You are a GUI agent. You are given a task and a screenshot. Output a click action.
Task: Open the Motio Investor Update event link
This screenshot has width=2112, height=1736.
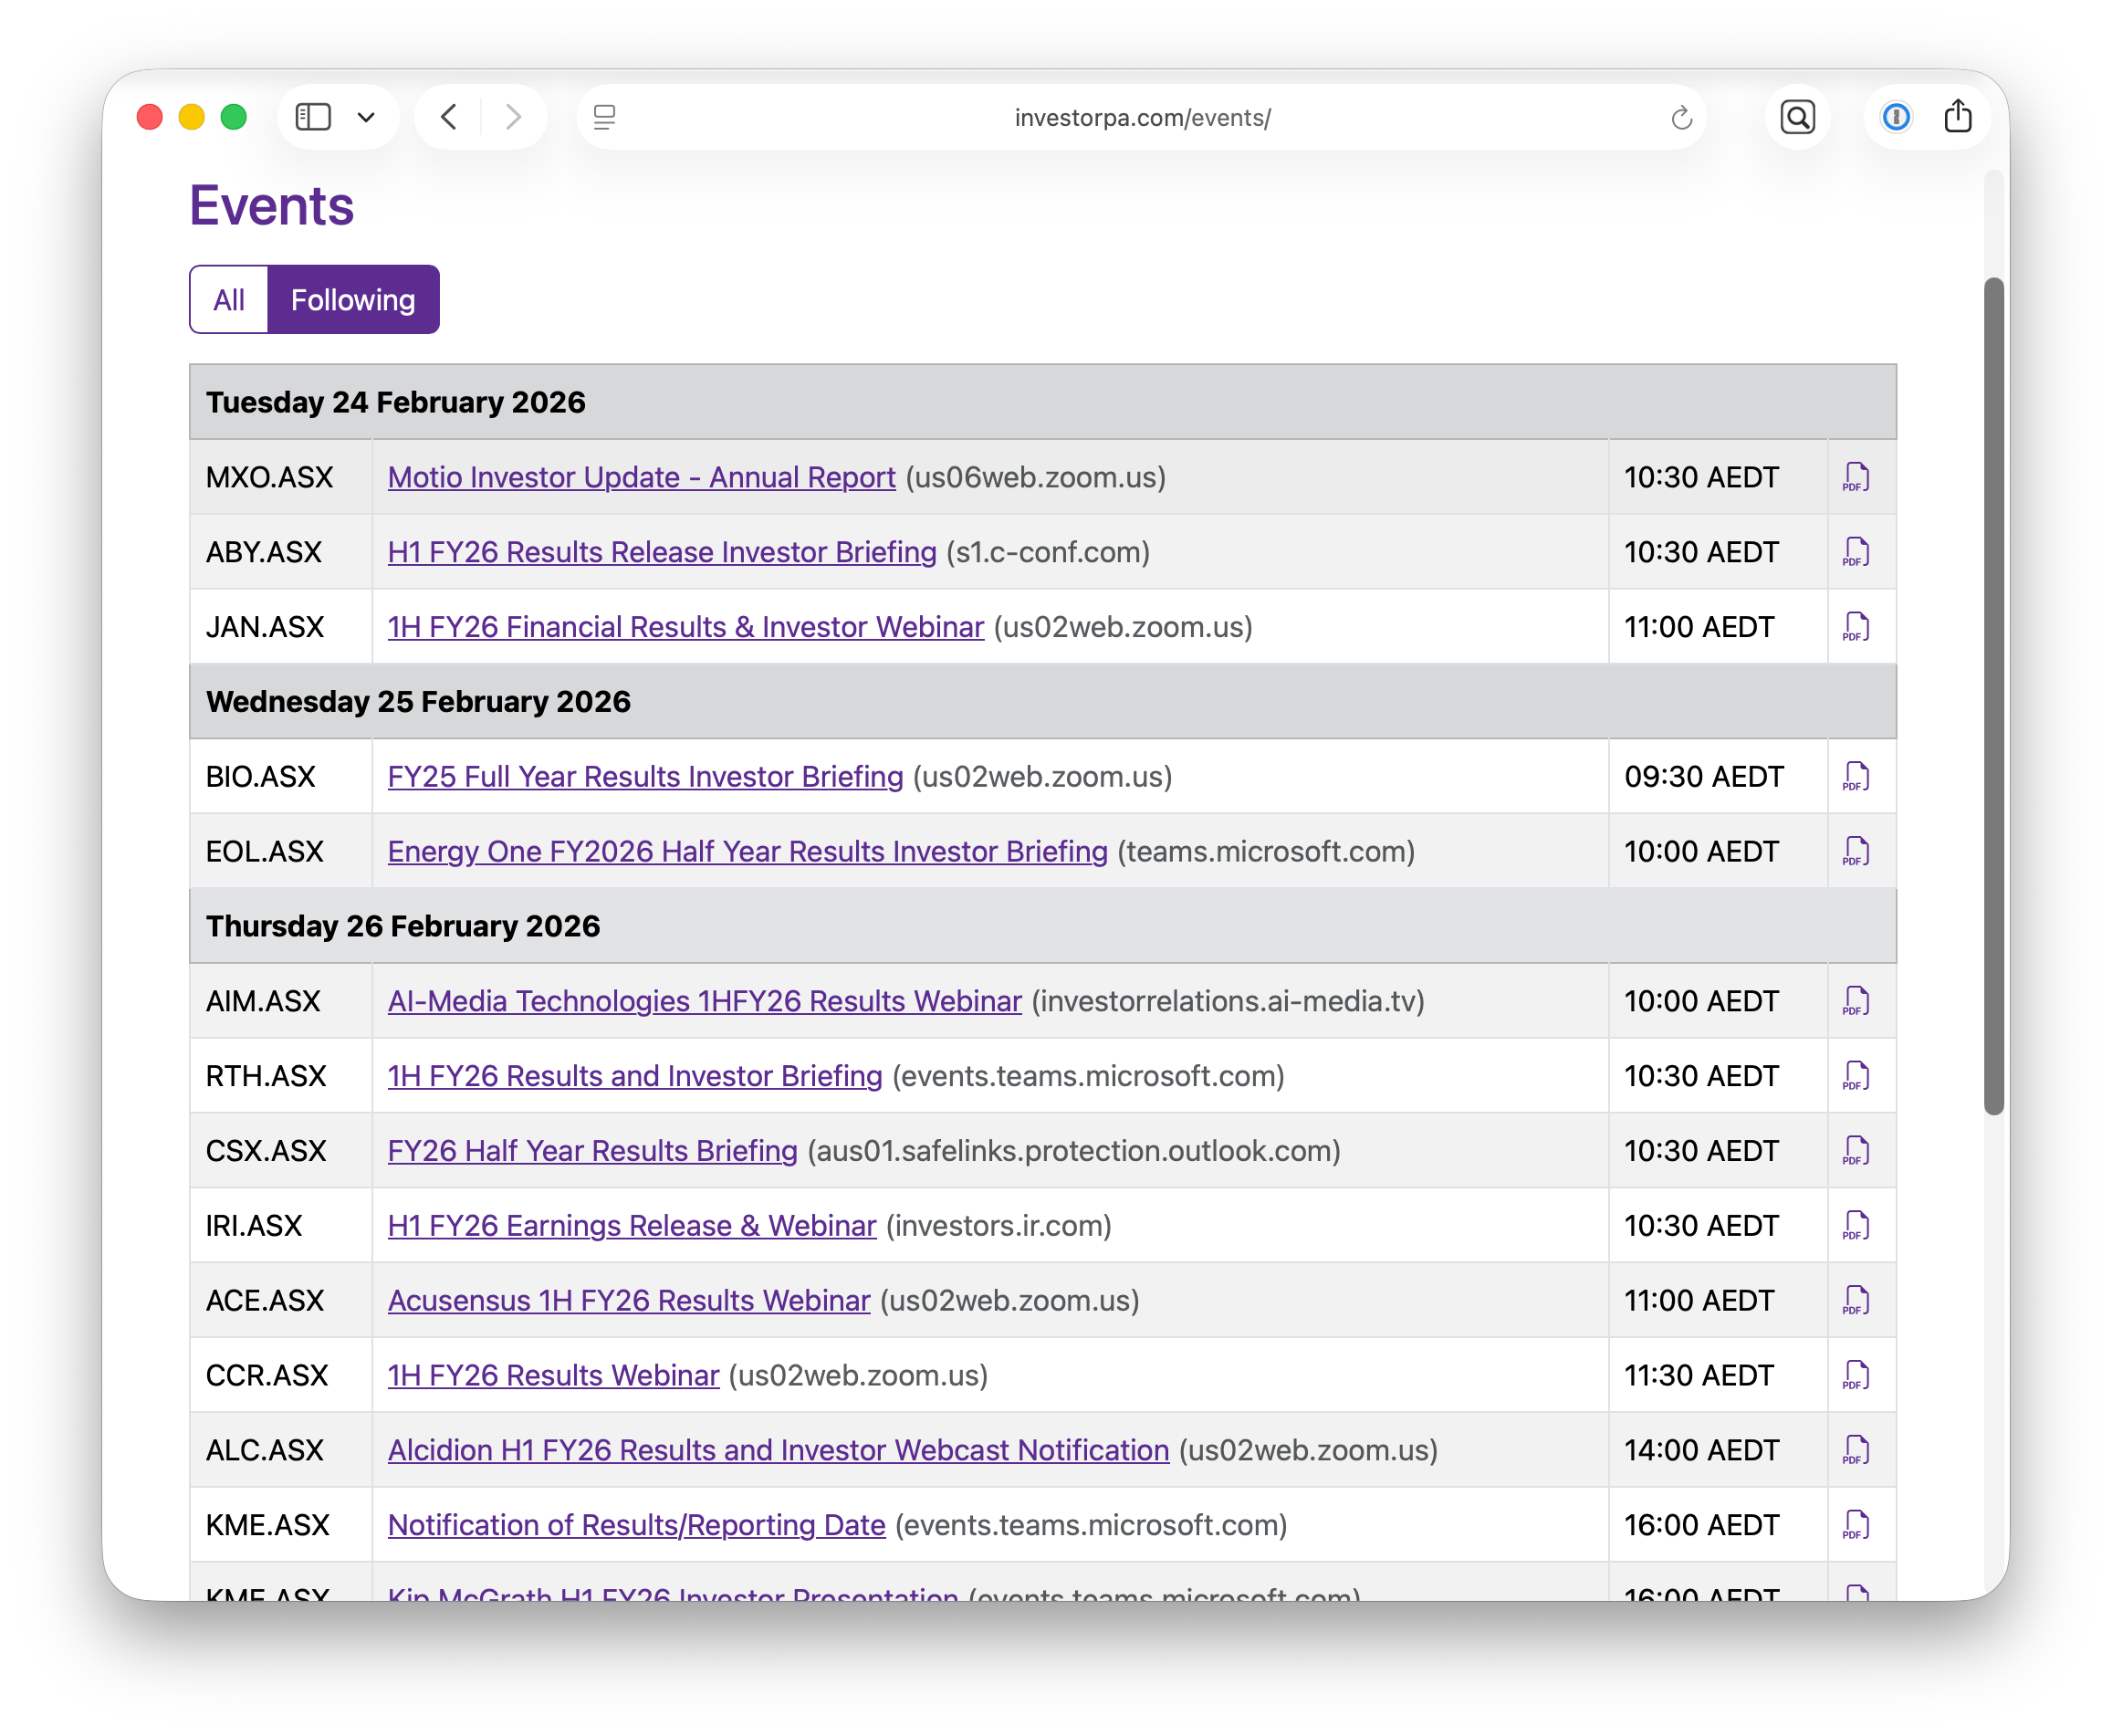point(641,477)
